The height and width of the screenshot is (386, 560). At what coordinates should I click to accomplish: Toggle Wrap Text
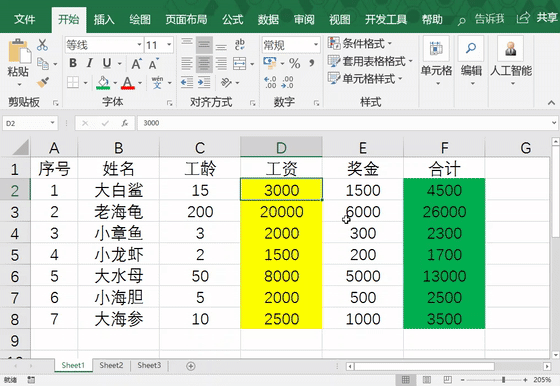click(x=240, y=45)
